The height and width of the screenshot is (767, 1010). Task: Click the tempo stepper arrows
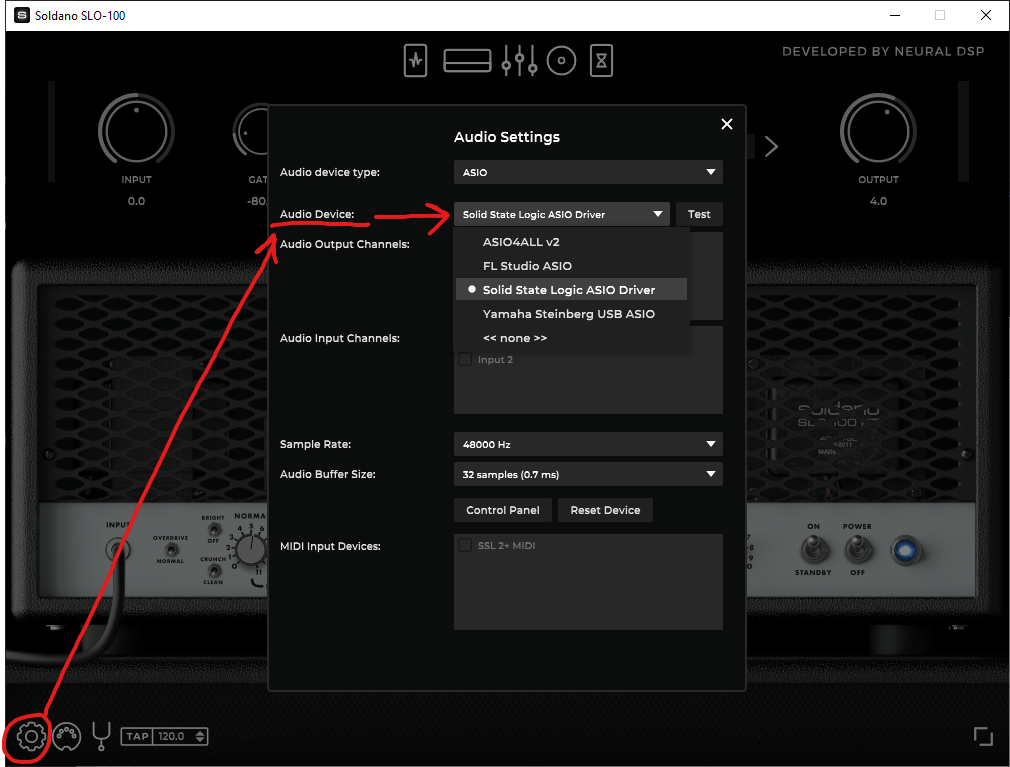click(x=201, y=736)
